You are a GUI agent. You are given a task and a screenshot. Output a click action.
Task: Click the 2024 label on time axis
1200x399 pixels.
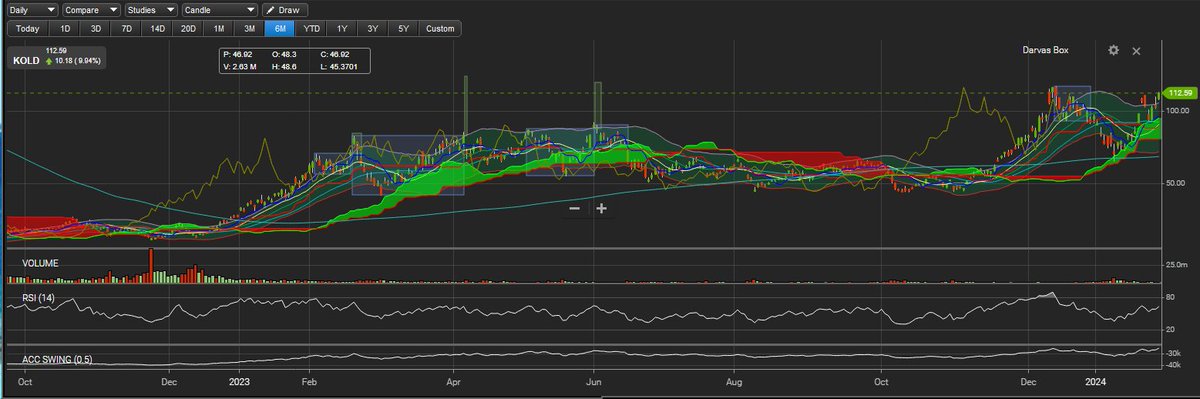pyautogui.click(x=1096, y=381)
